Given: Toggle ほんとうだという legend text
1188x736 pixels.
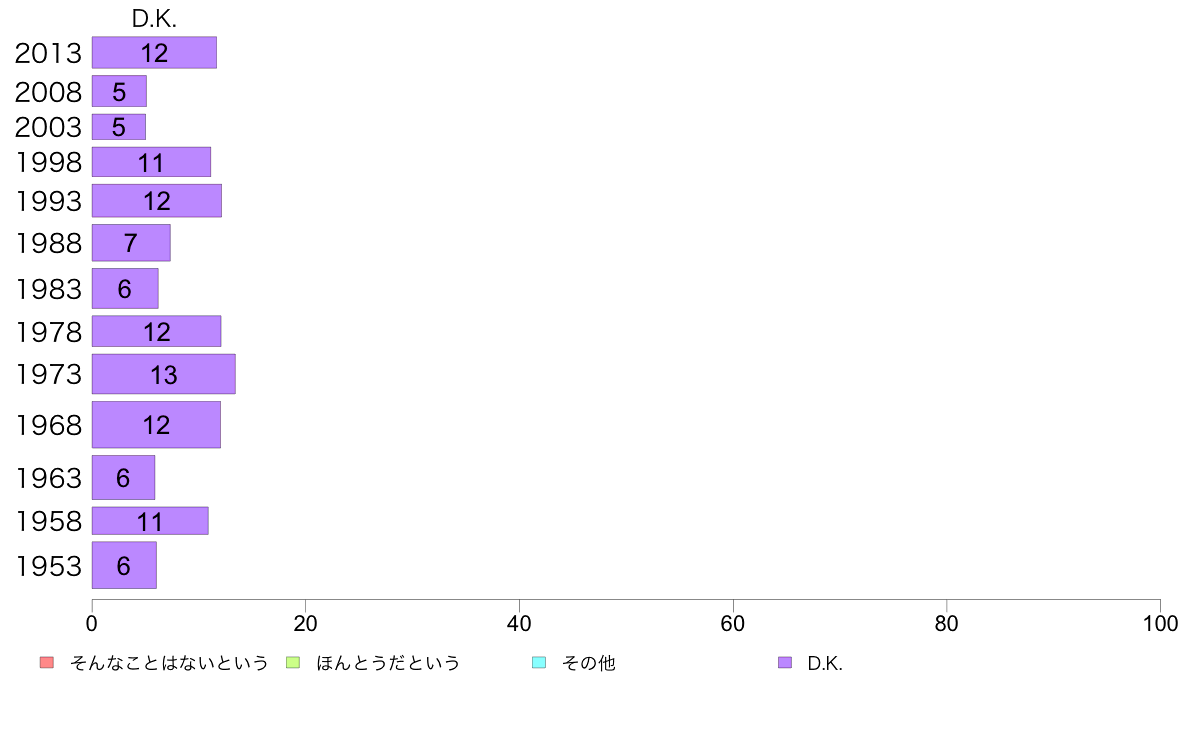Looking at the screenshot, I should [388, 663].
